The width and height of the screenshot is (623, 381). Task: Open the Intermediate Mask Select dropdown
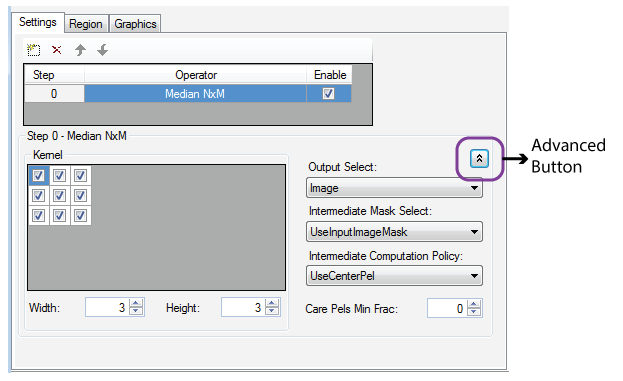[394, 232]
